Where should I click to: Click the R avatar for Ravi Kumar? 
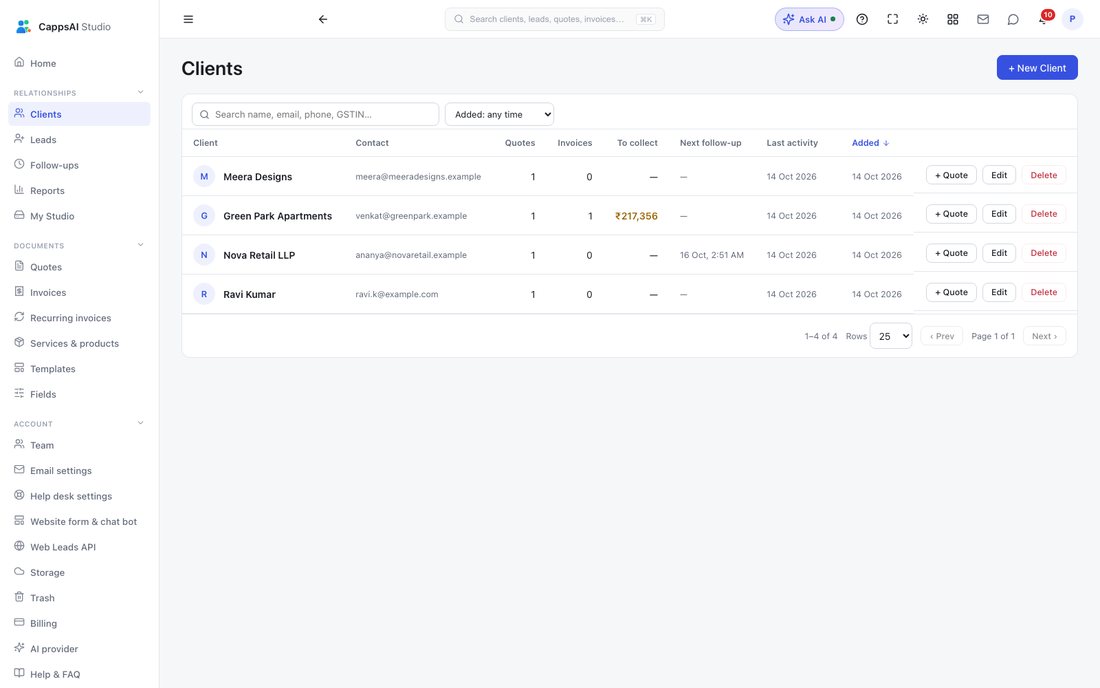pyautogui.click(x=204, y=295)
